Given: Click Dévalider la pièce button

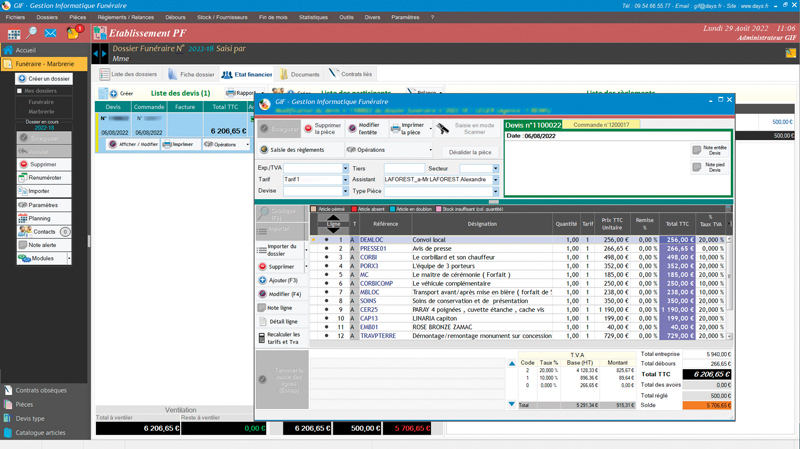Looking at the screenshot, I should pos(470,152).
